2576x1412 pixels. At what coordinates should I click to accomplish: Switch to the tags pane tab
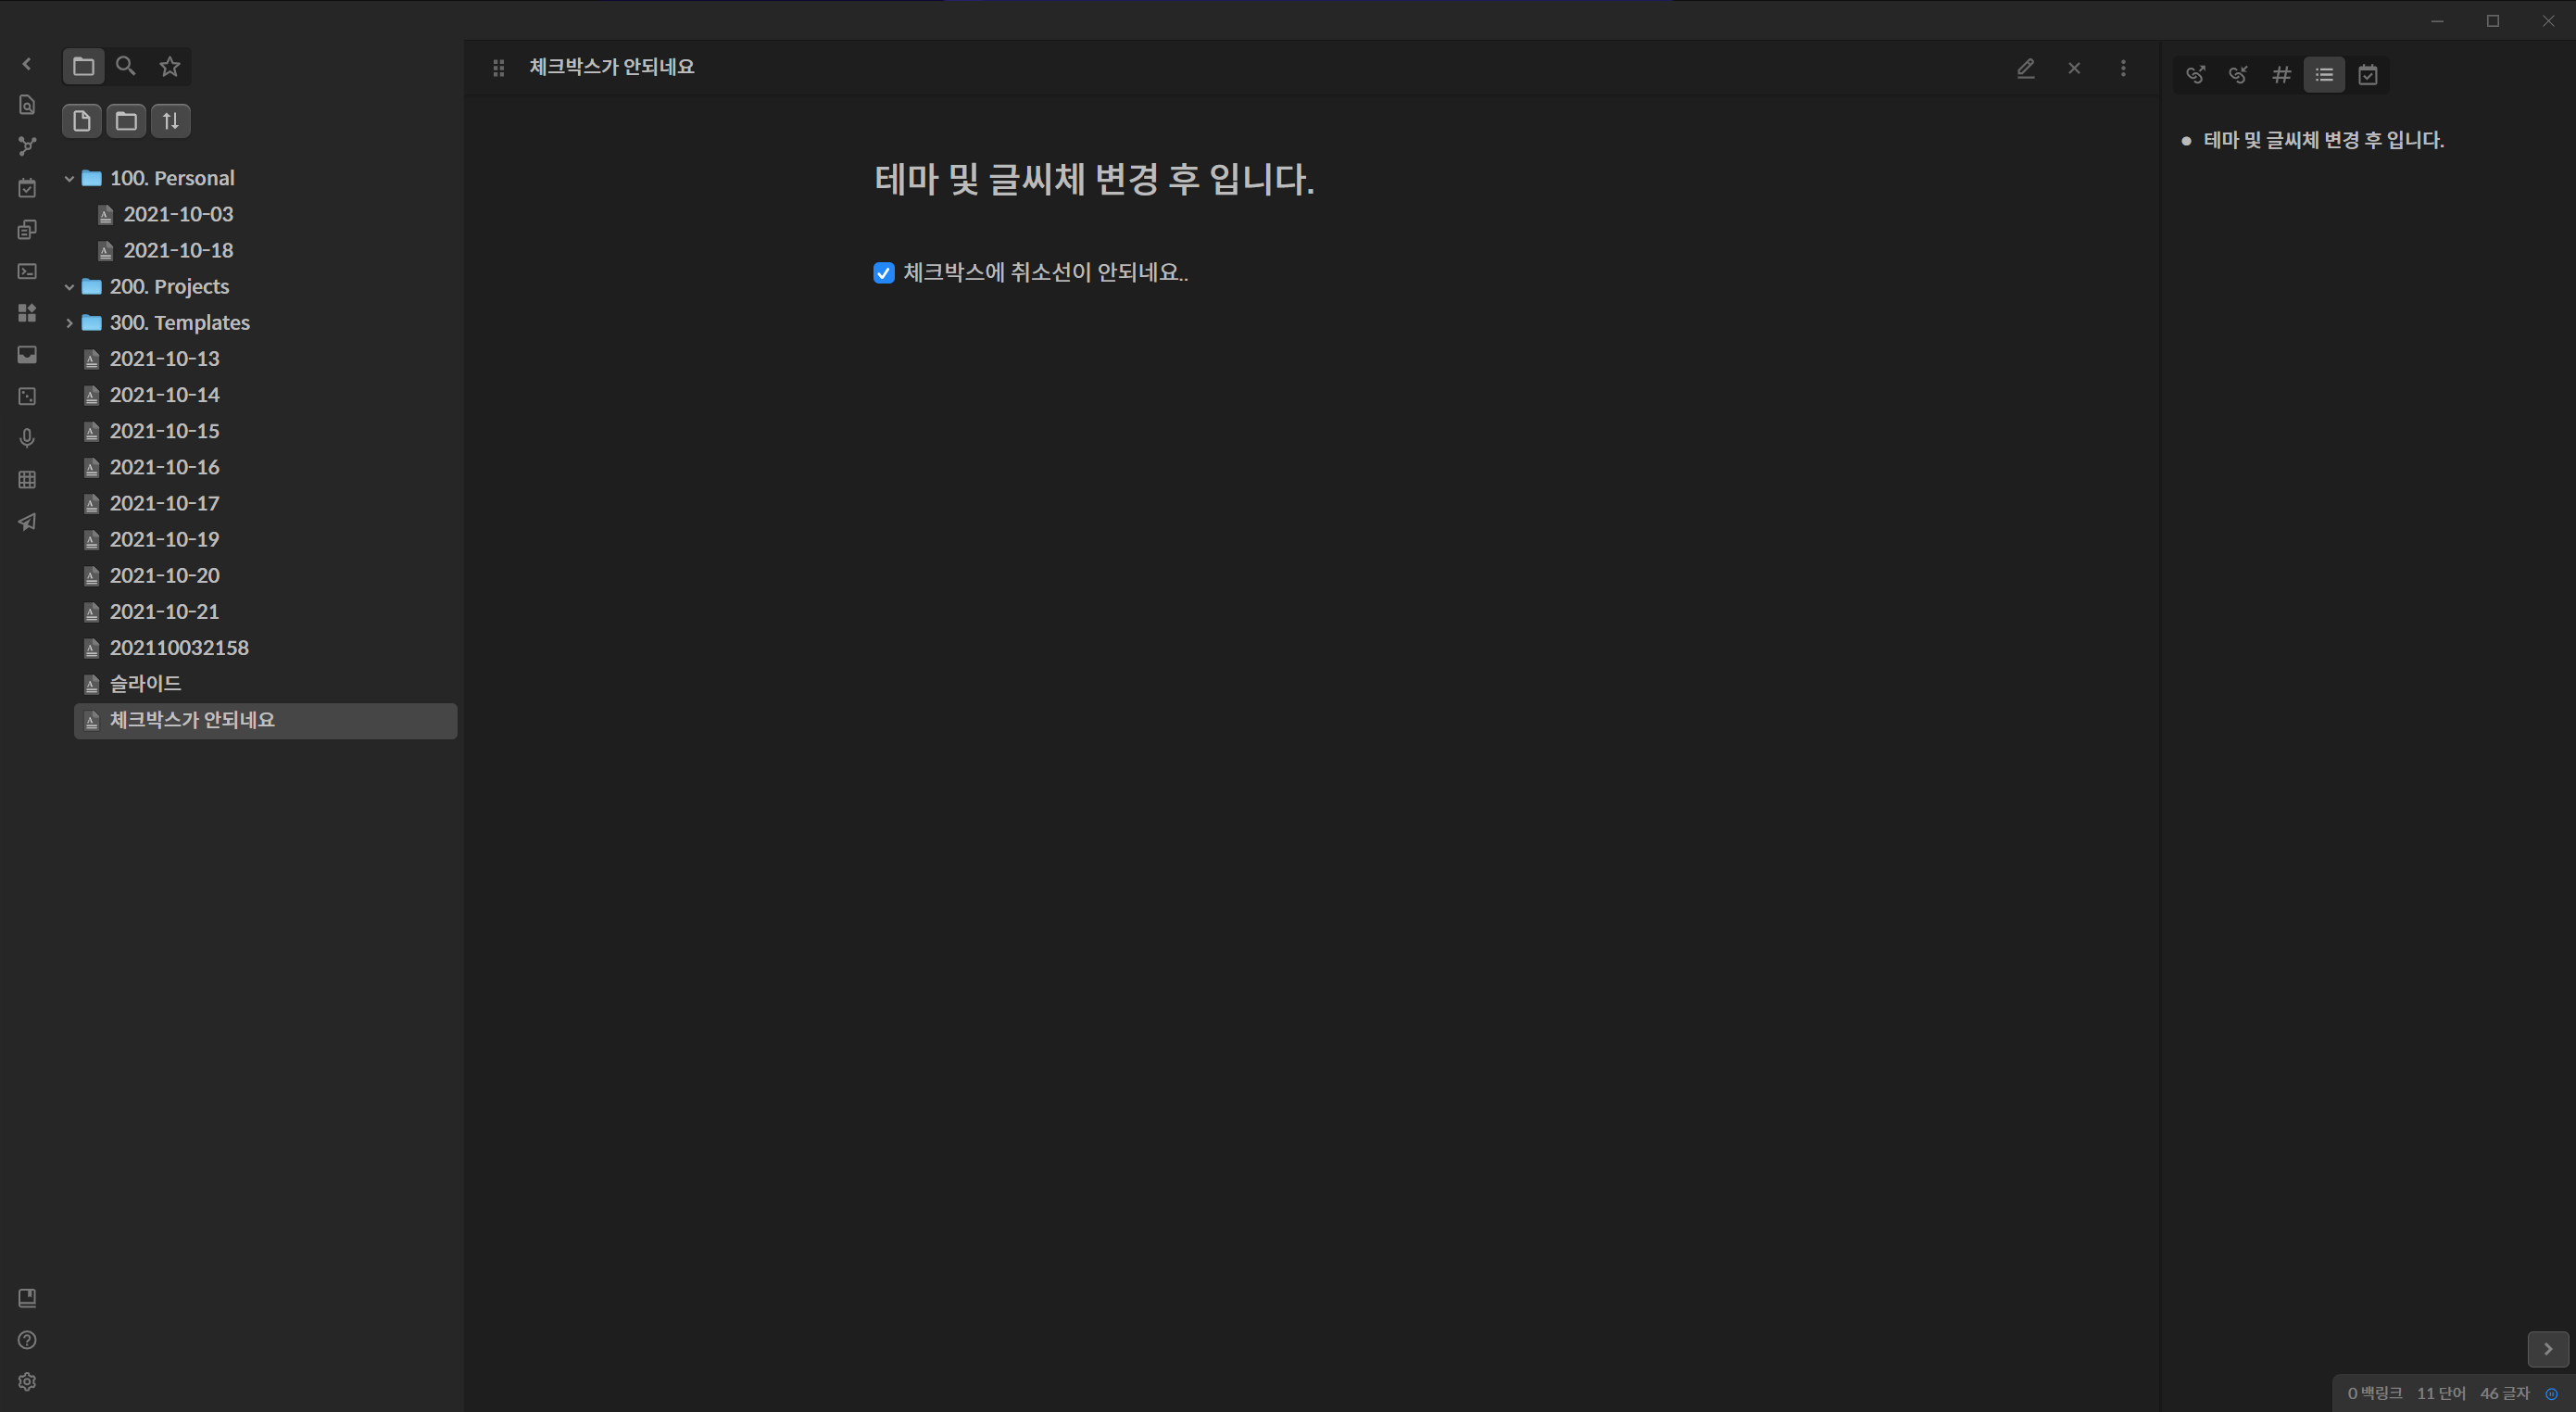pyautogui.click(x=2281, y=75)
